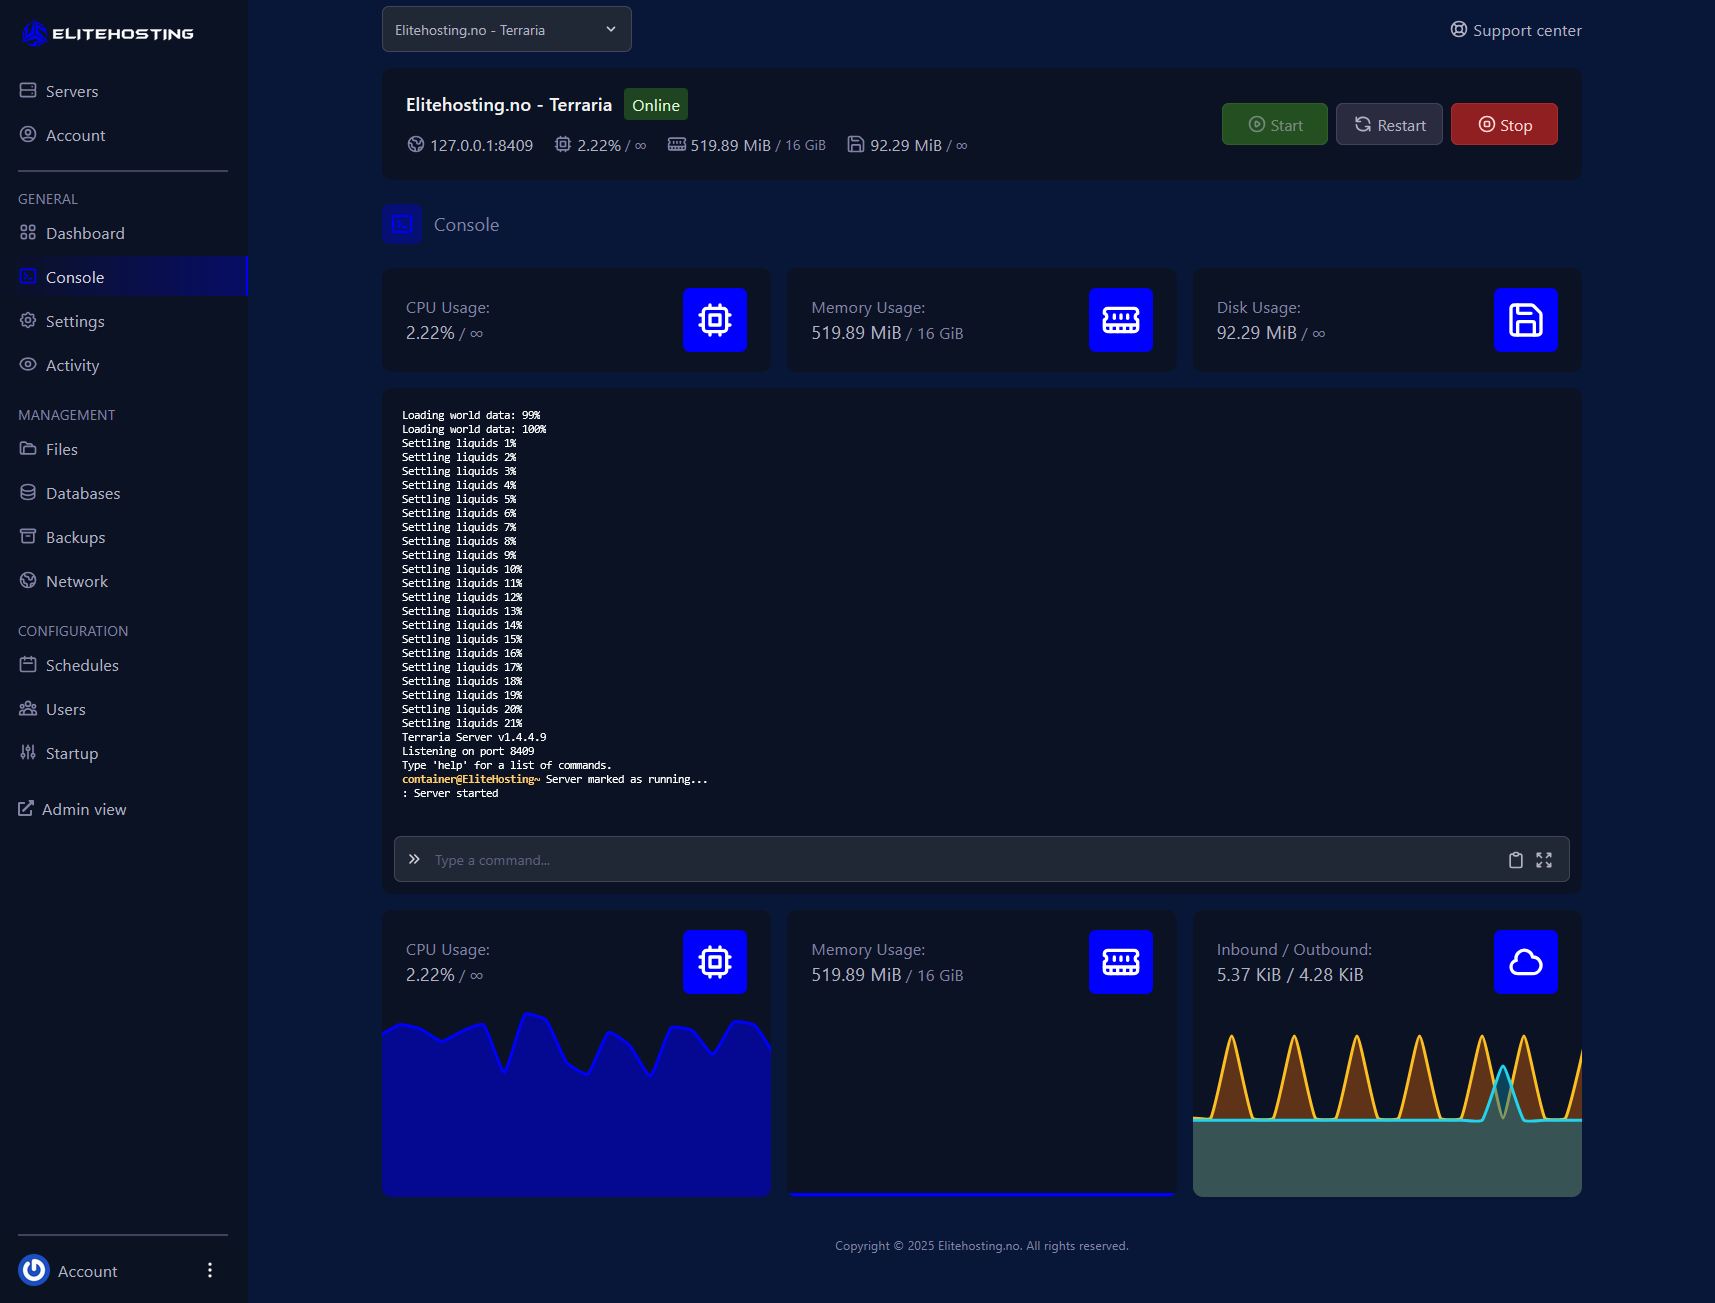Restart the Terraria server
Screen dimensions: 1715x1303
click(1389, 124)
